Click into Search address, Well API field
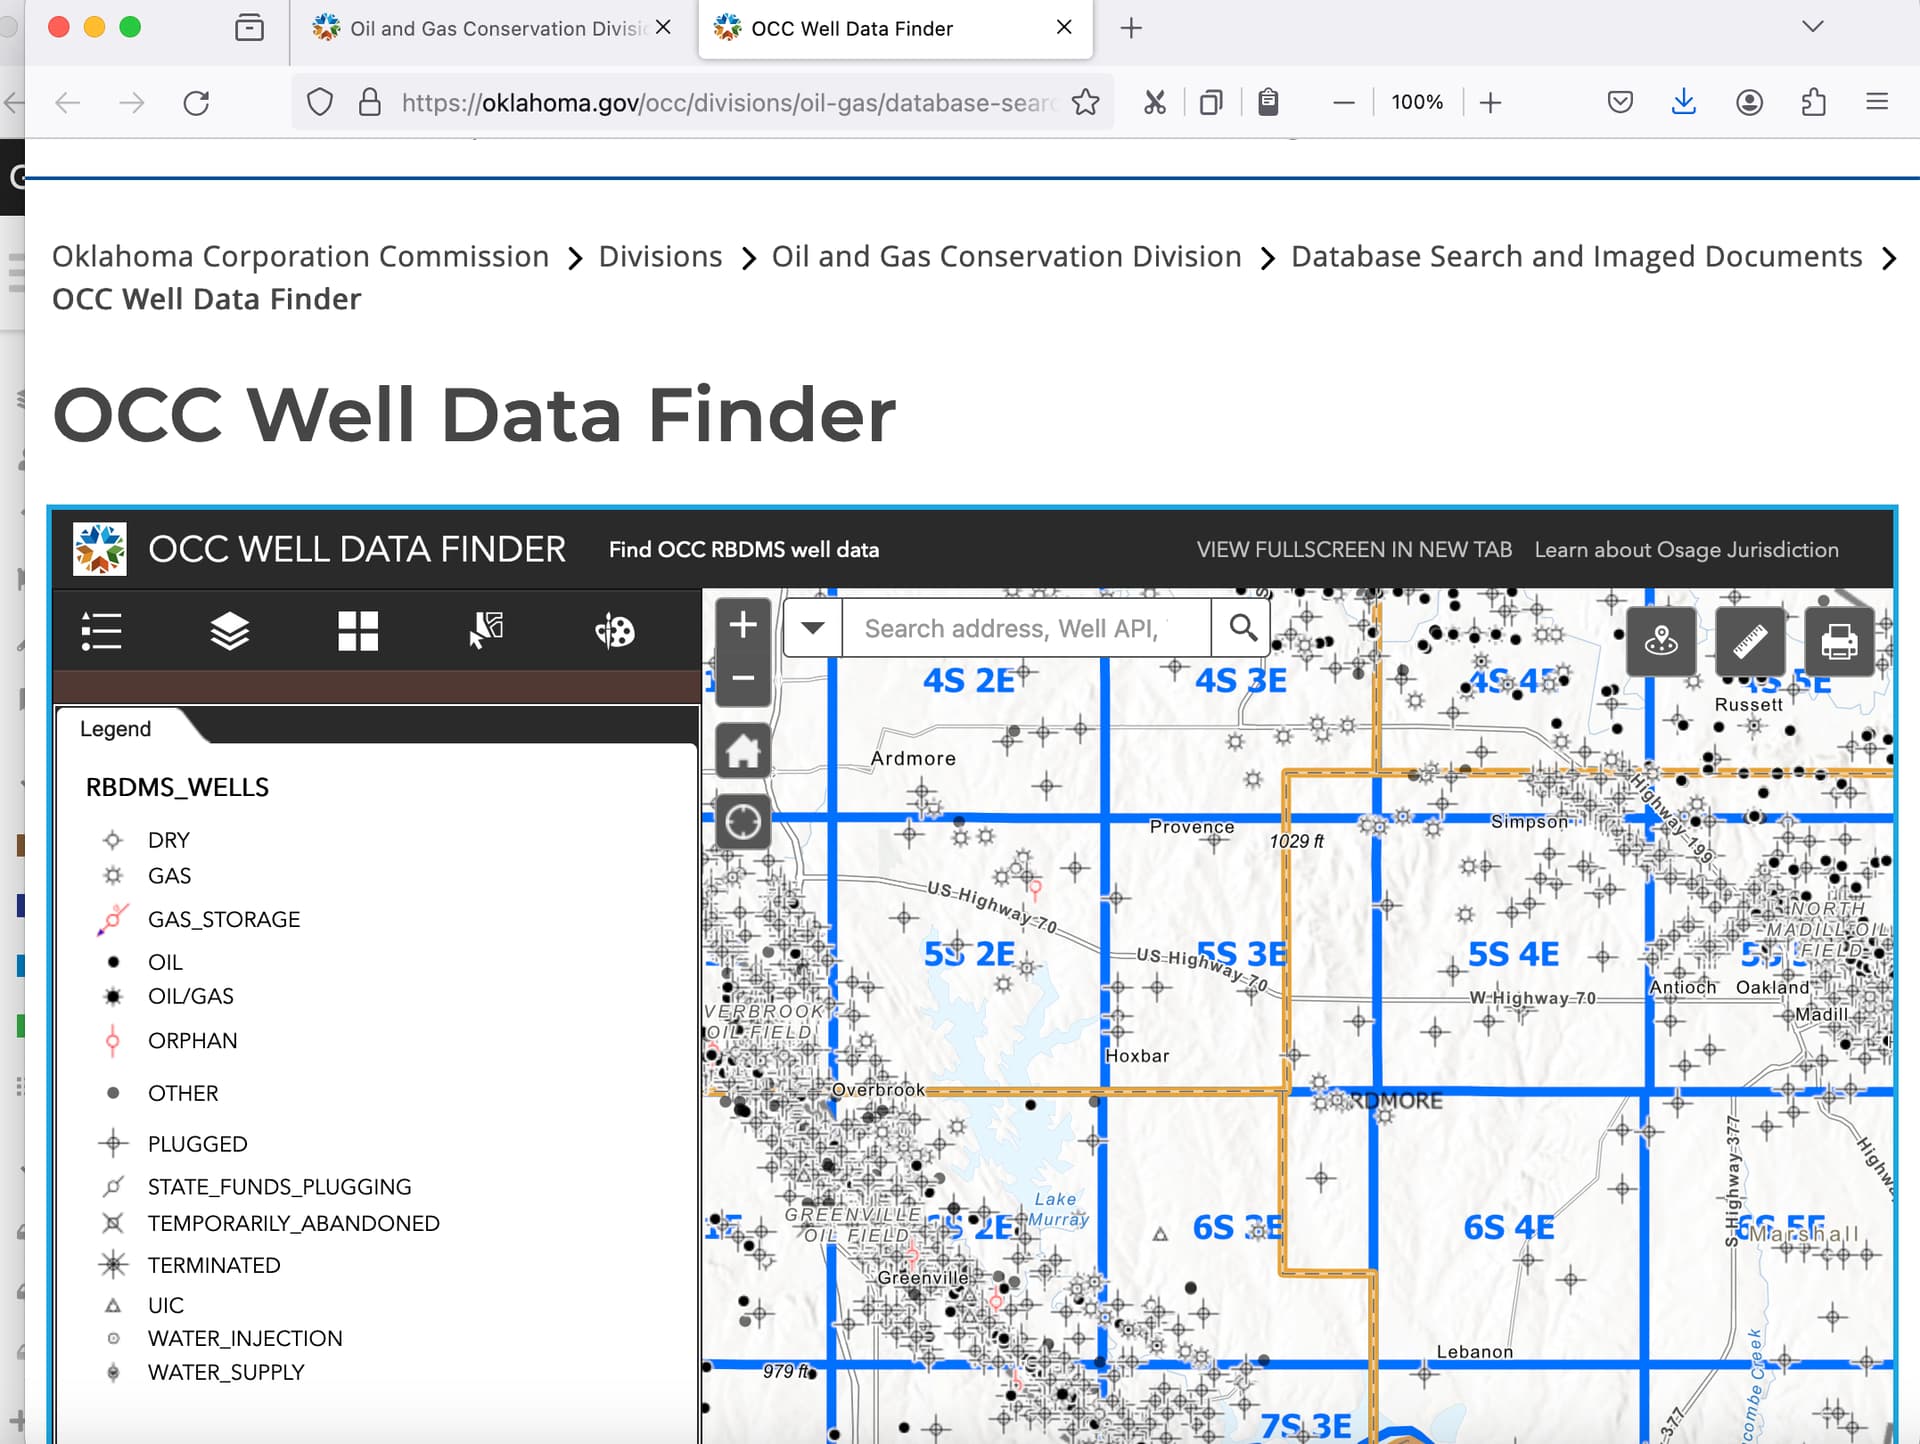The height and width of the screenshot is (1444, 1920). tap(1026, 628)
